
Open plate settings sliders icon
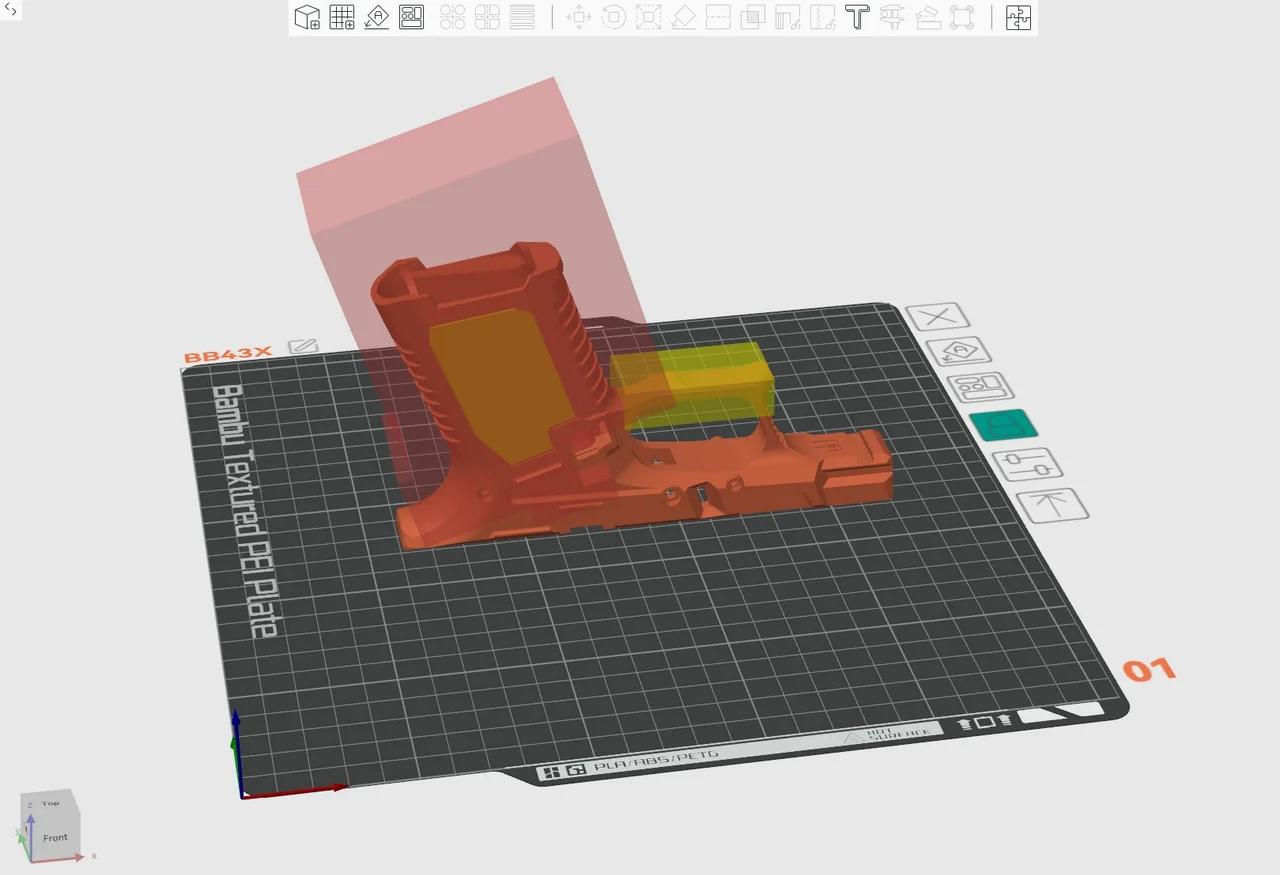pos(1027,464)
